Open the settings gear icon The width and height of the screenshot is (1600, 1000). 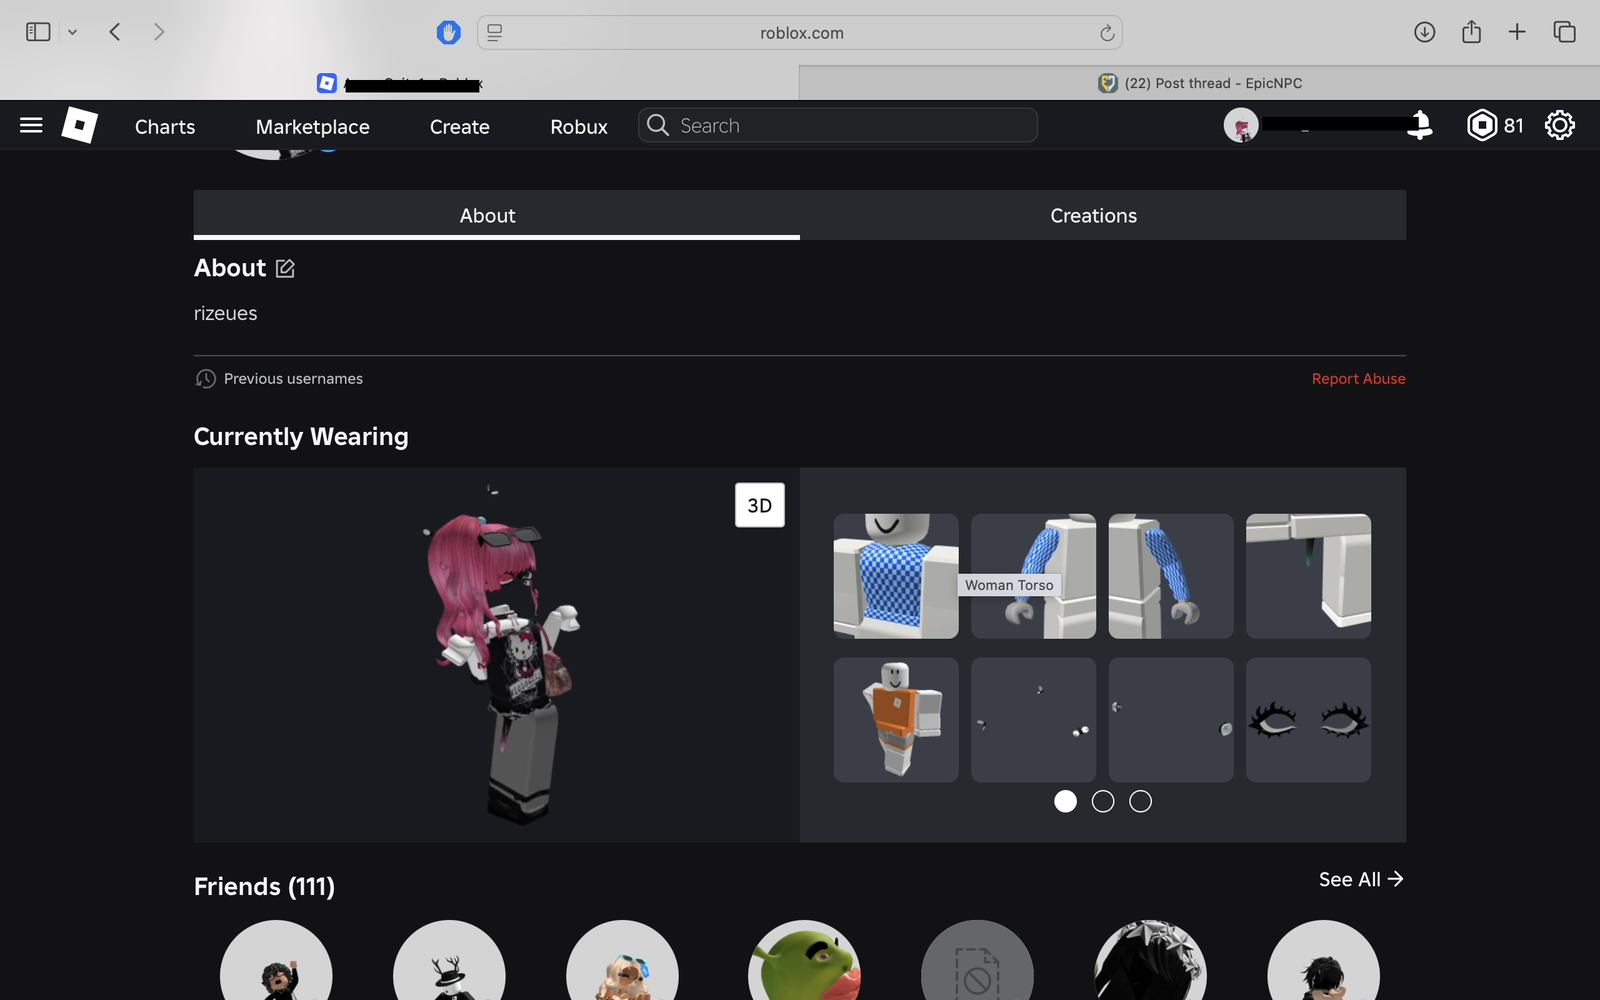pos(1560,125)
